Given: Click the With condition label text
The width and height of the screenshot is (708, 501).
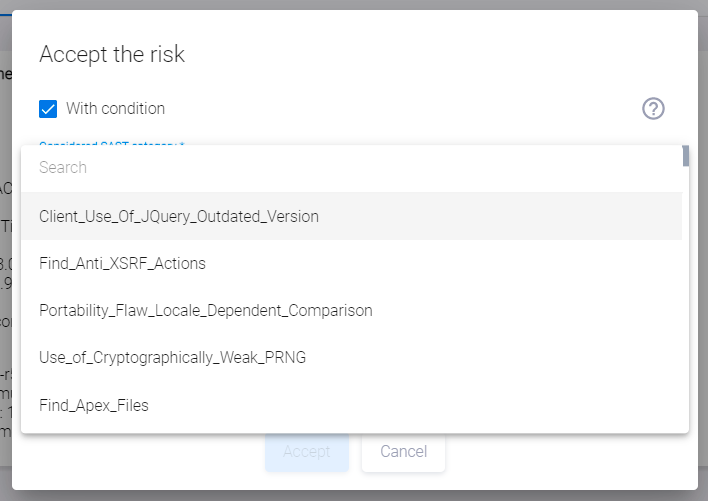Looking at the screenshot, I should [115, 109].
